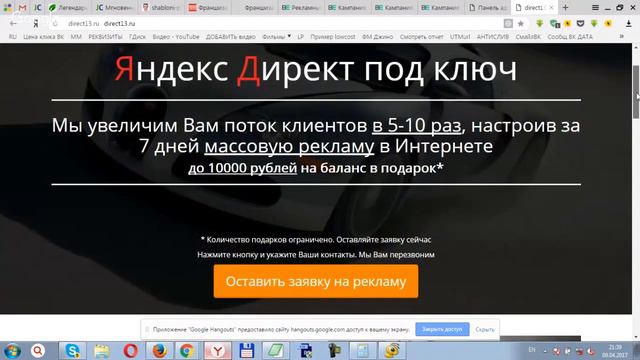Screen dimensions: 640x360
Task: Open the "Видео - YouTube" bookmark
Action: click(x=176, y=37)
